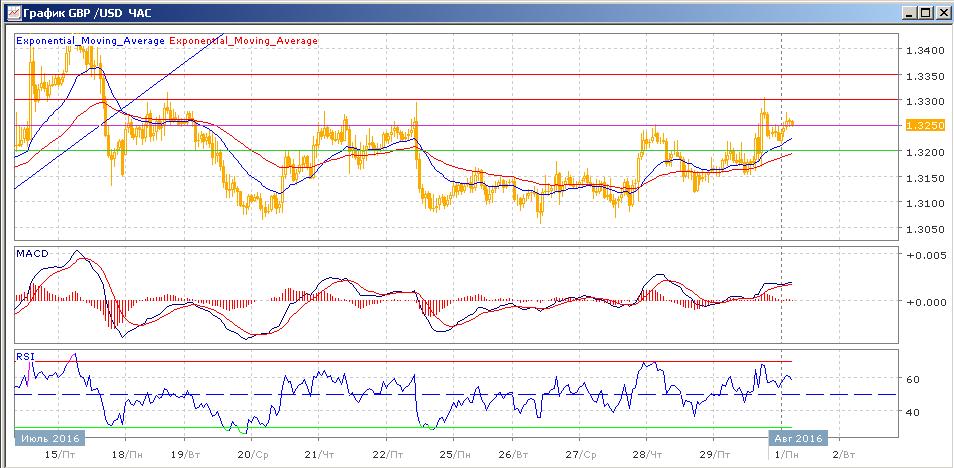Click the RSI indicator label

coord(26,355)
